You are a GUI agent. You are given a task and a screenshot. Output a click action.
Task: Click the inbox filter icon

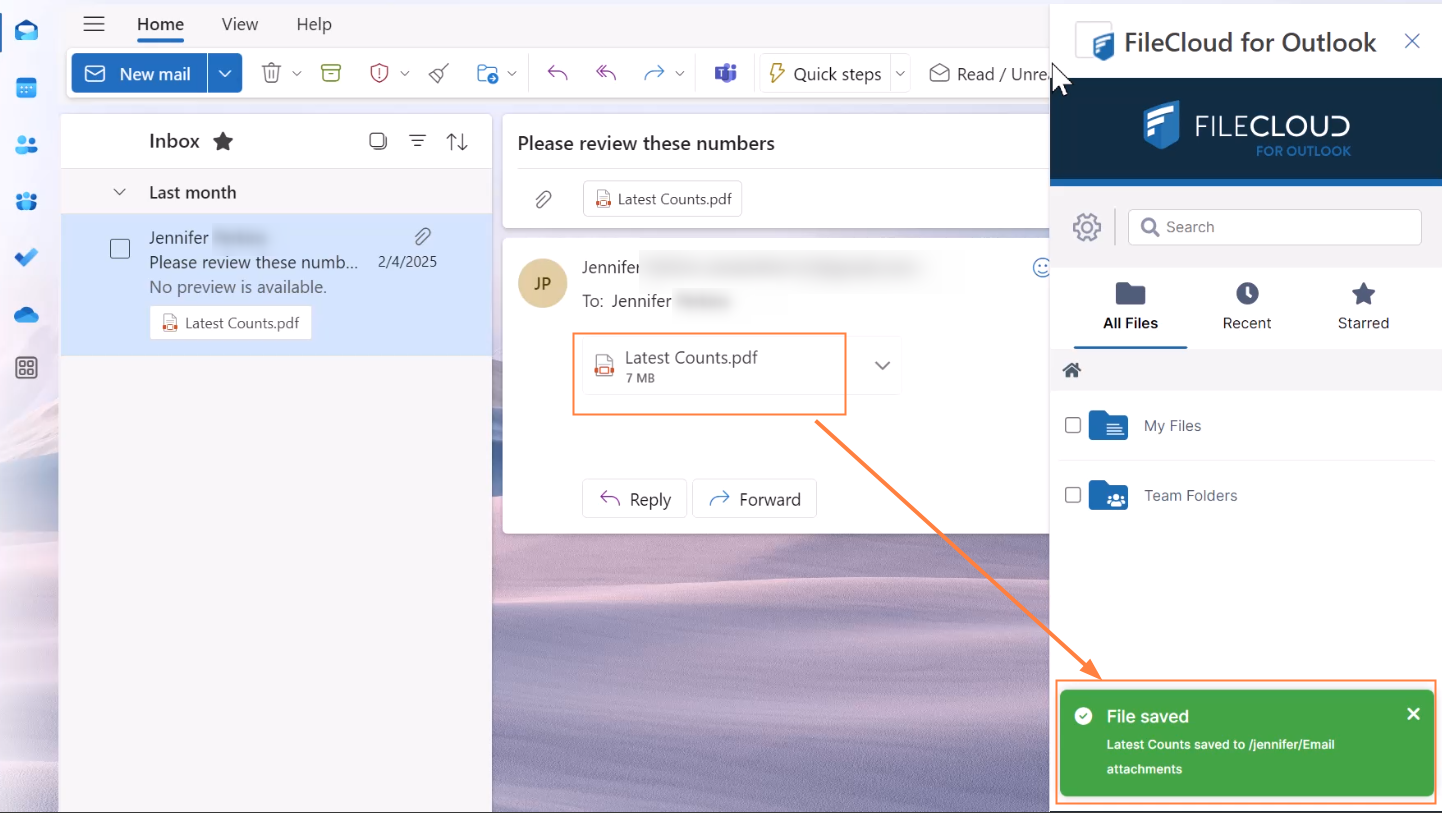click(418, 142)
